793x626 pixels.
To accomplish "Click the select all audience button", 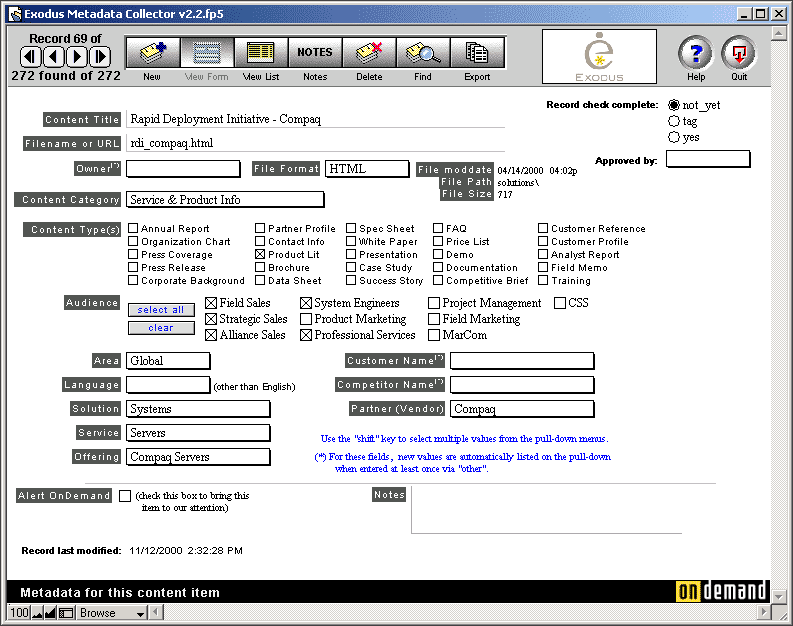I will [x=161, y=310].
